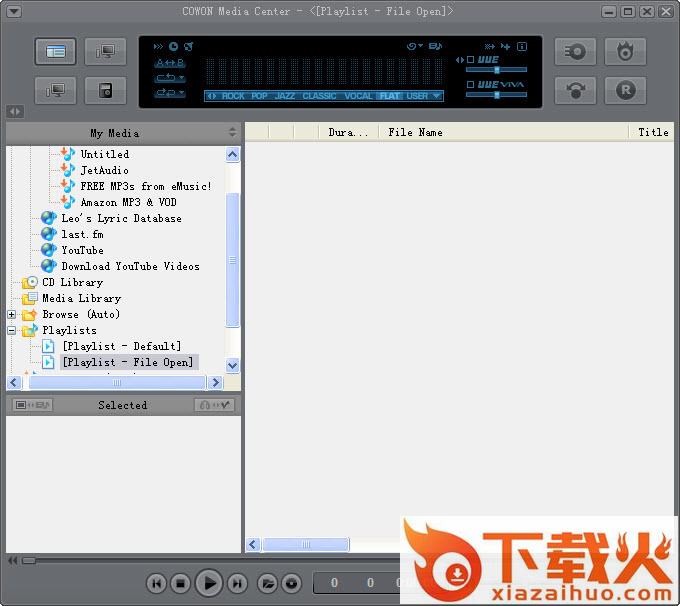Select the VOCAL equalizer preset

358,96
